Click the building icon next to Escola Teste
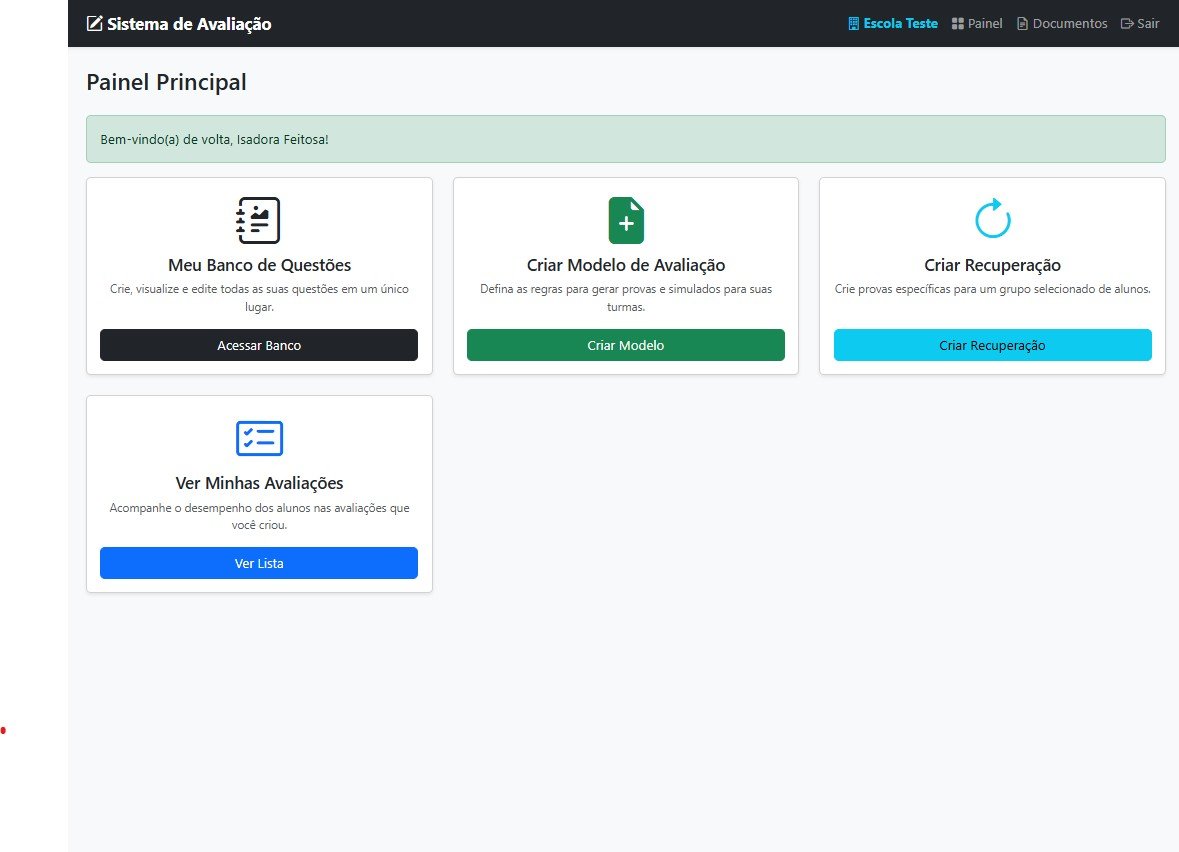 [x=853, y=24]
